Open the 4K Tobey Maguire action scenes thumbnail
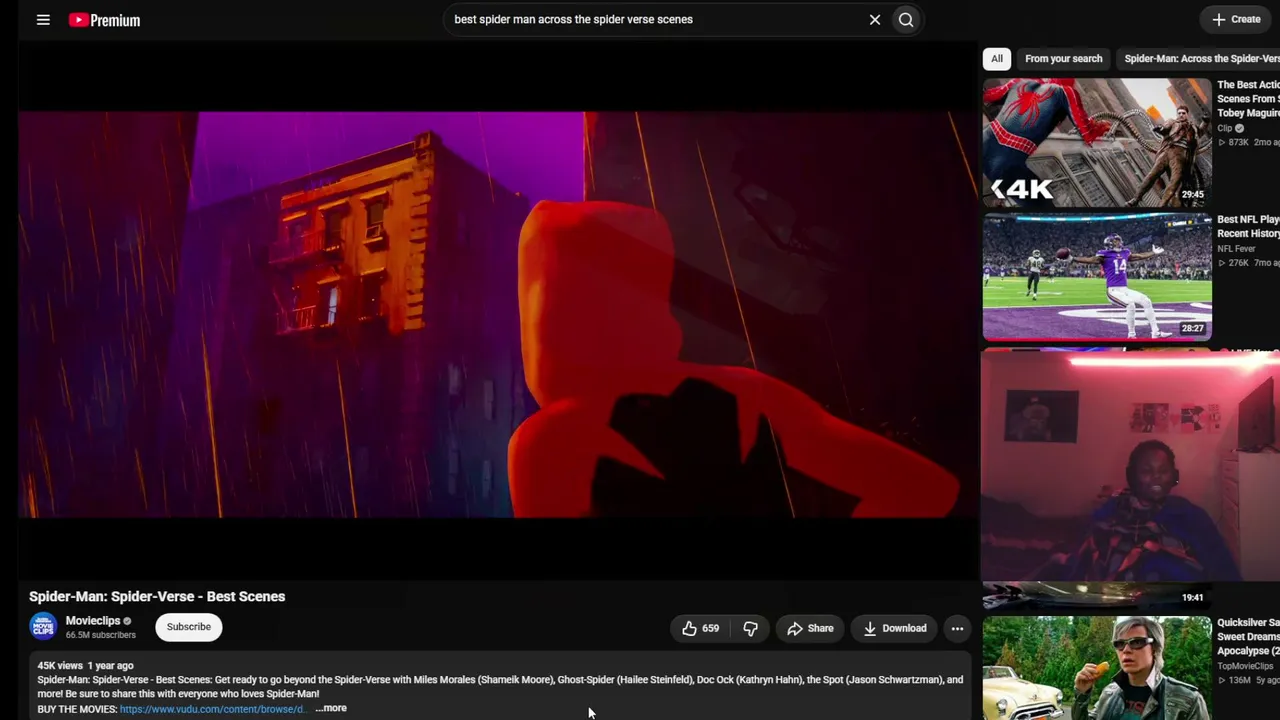Image resolution: width=1280 pixels, height=720 pixels. coord(1097,142)
